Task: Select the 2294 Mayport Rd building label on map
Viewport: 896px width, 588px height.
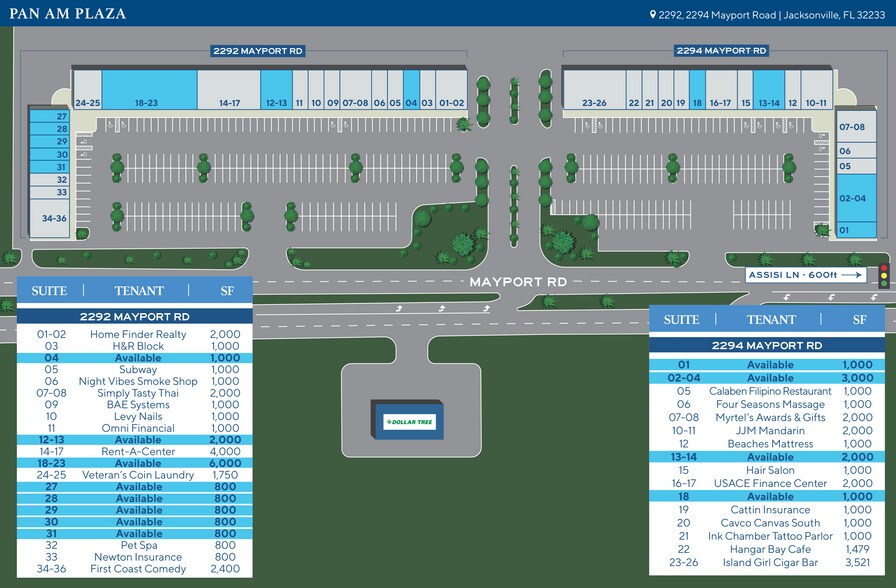Action: [721, 50]
